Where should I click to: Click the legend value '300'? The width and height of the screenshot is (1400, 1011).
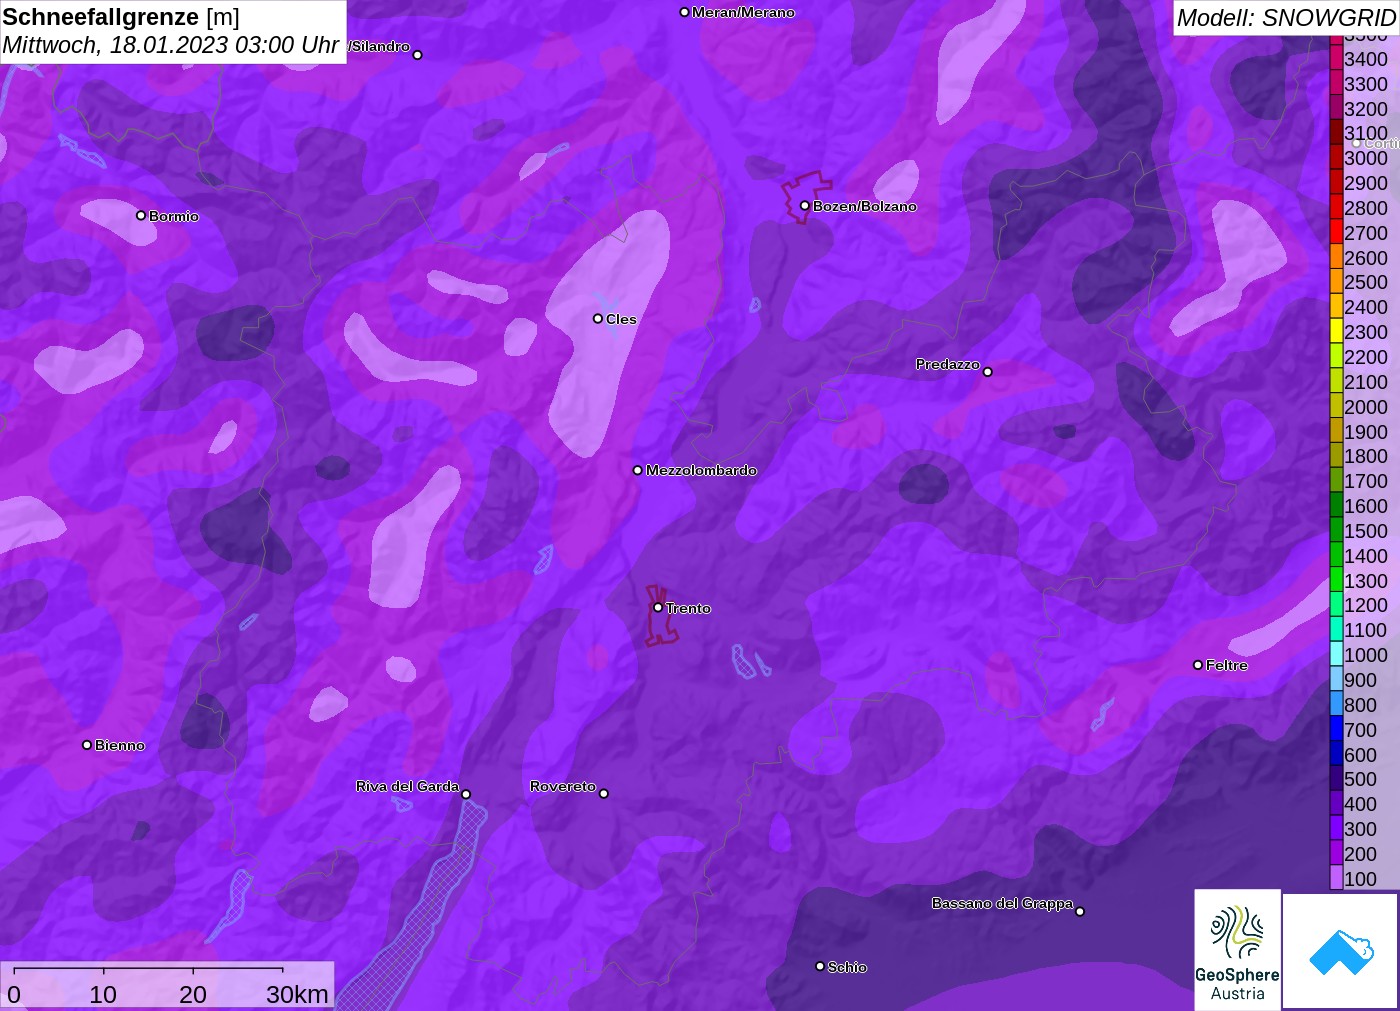click(1360, 829)
